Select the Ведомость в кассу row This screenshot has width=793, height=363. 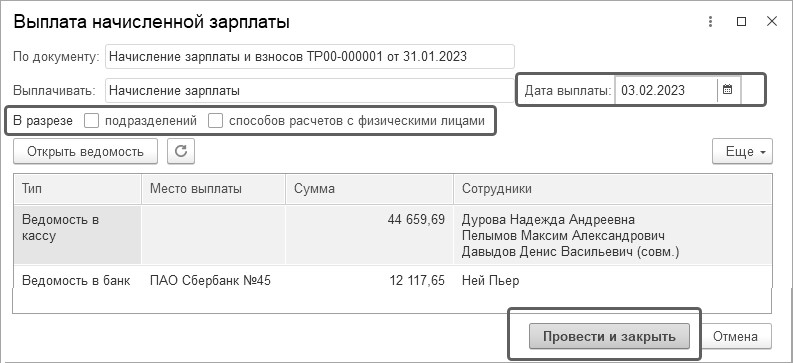click(x=392, y=235)
